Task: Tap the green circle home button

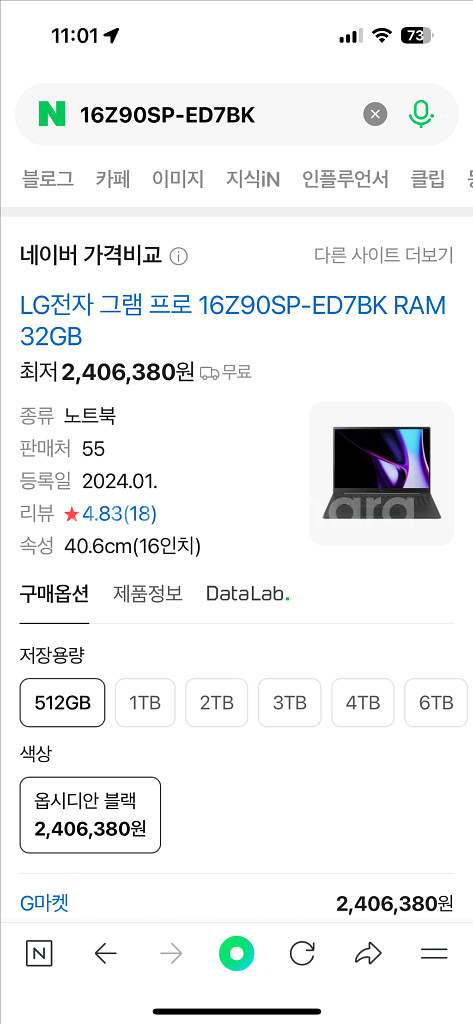Action: [x=236, y=954]
